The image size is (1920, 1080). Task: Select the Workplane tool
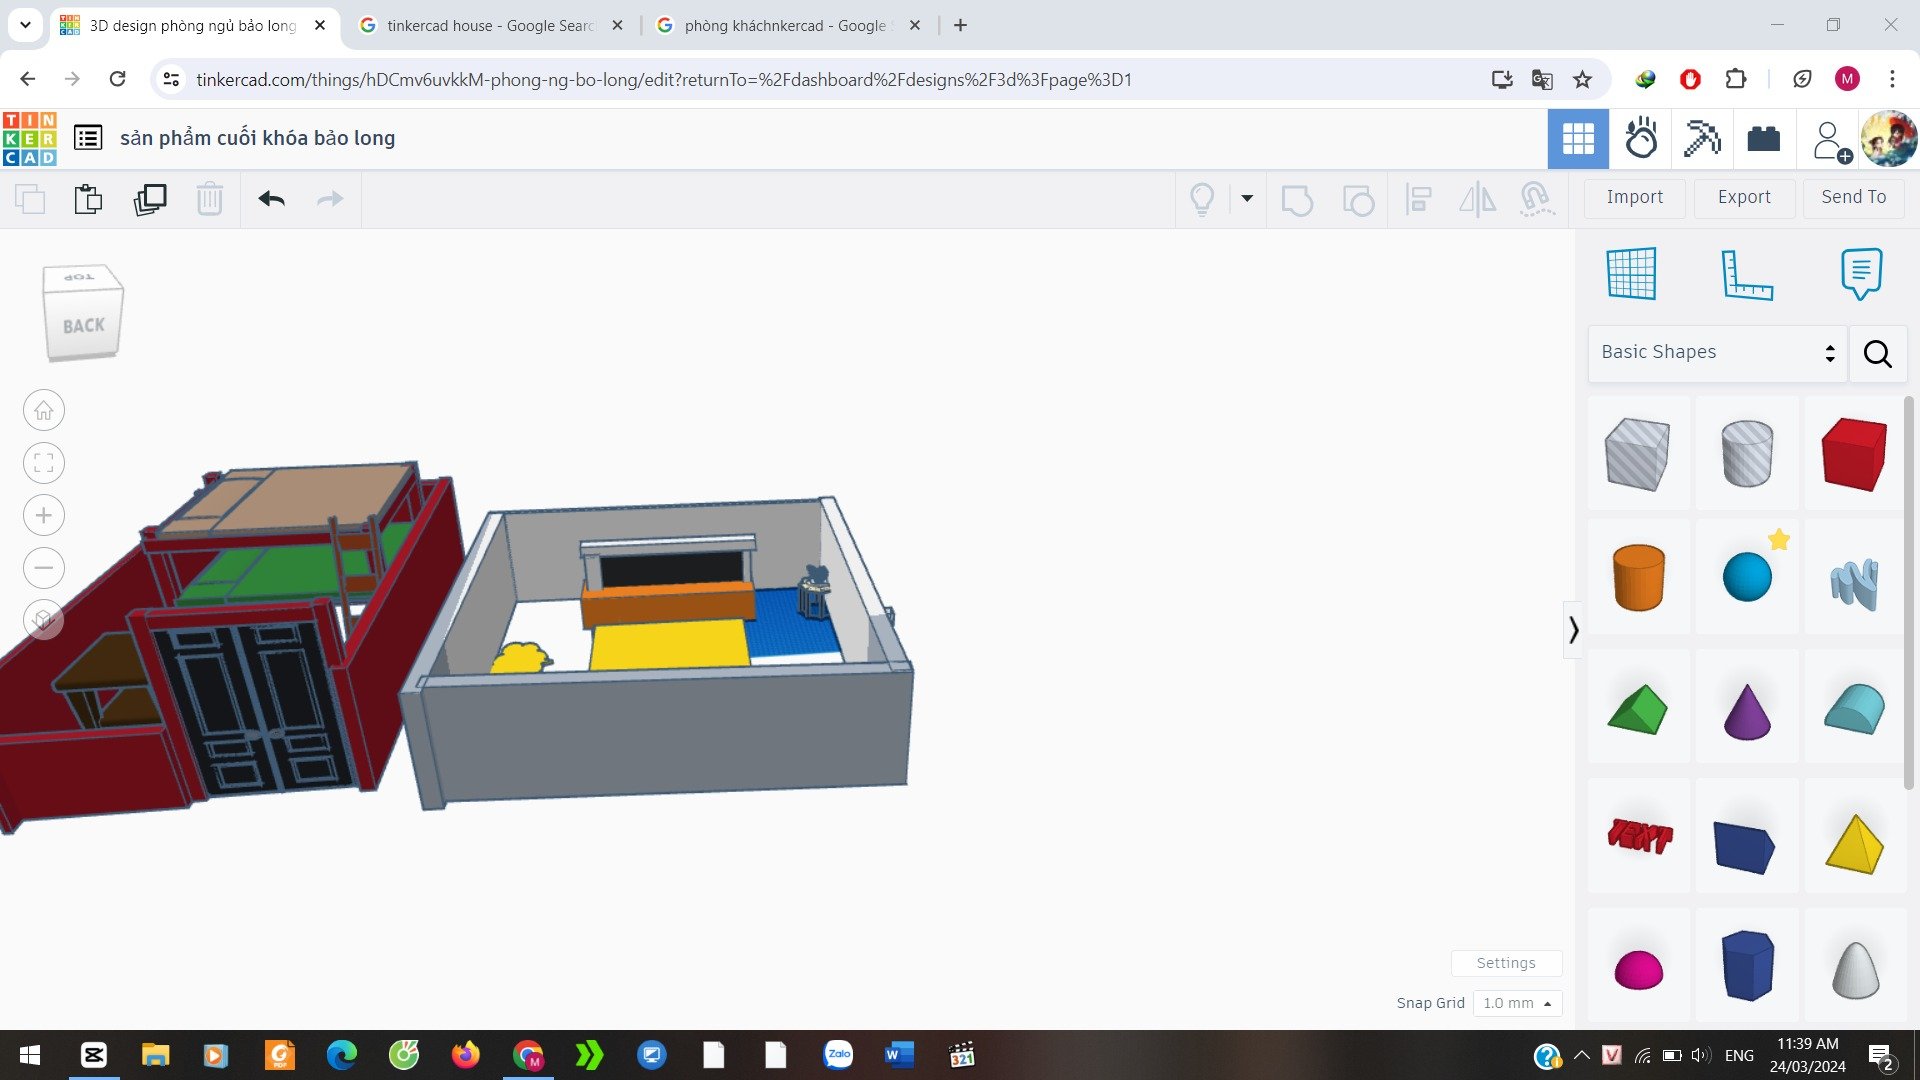1631,273
